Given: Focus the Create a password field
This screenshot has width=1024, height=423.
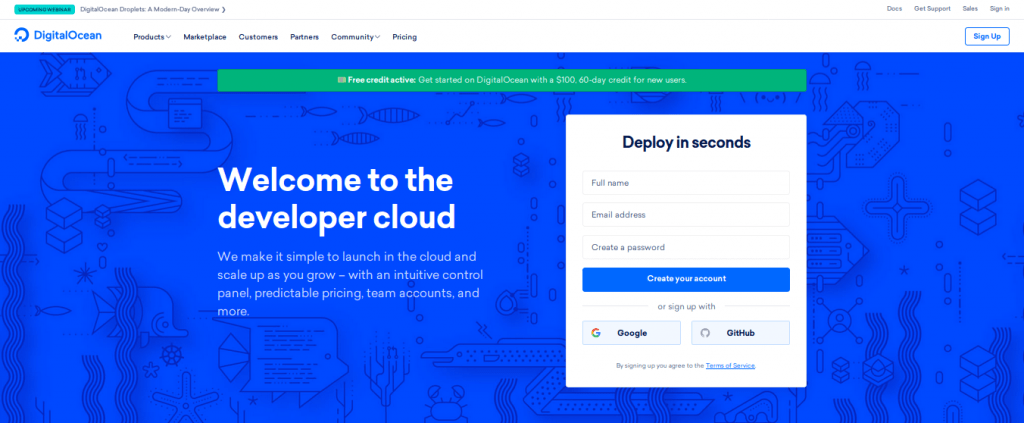Looking at the screenshot, I should click(x=686, y=247).
